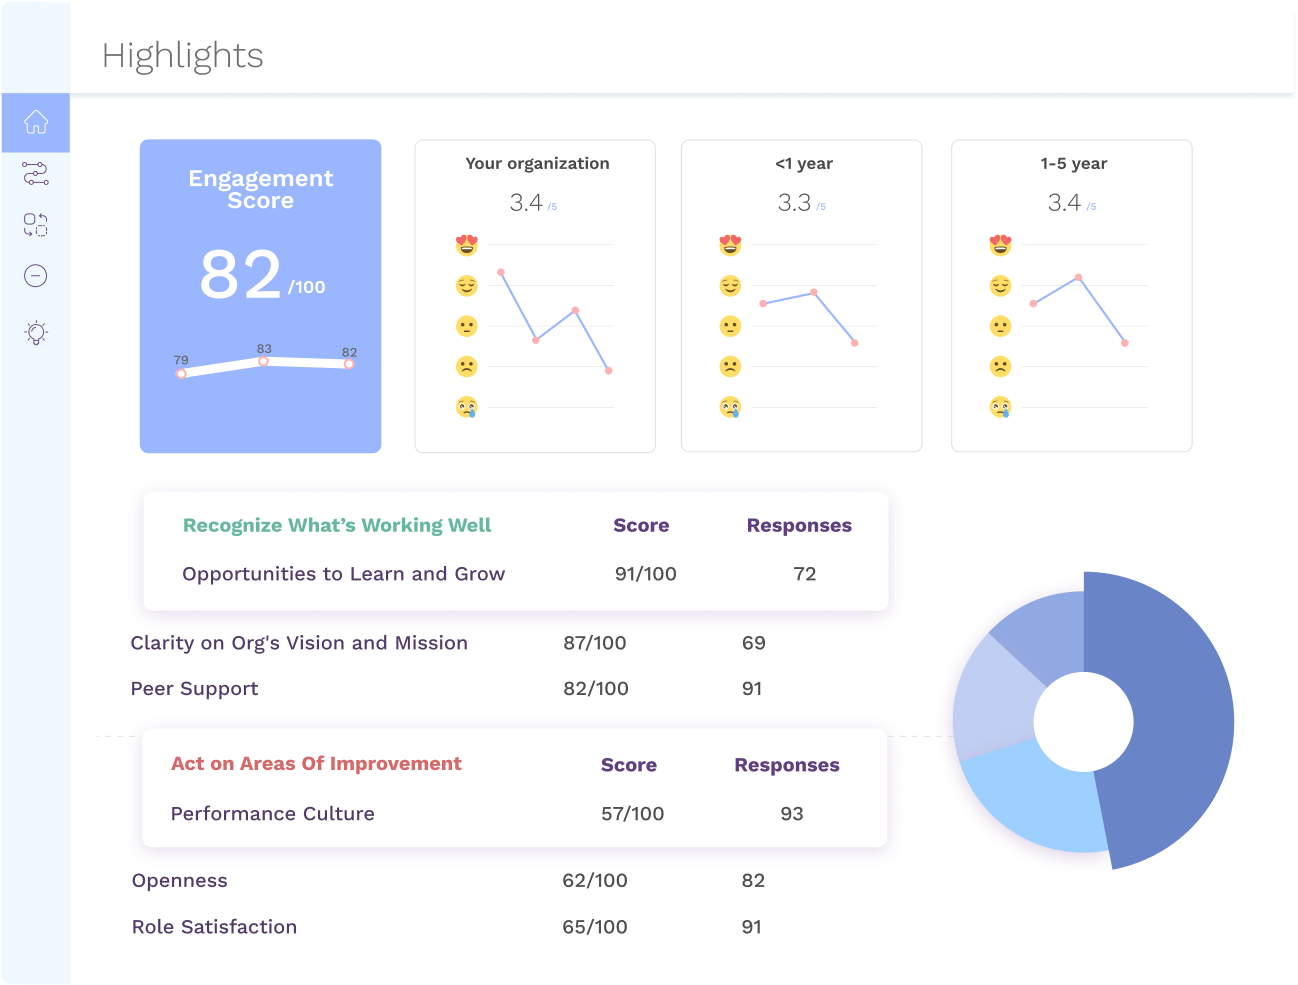Click the crying emoji in the <1 year card
Viewport: 1298px width, 985px height.
coord(730,407)
